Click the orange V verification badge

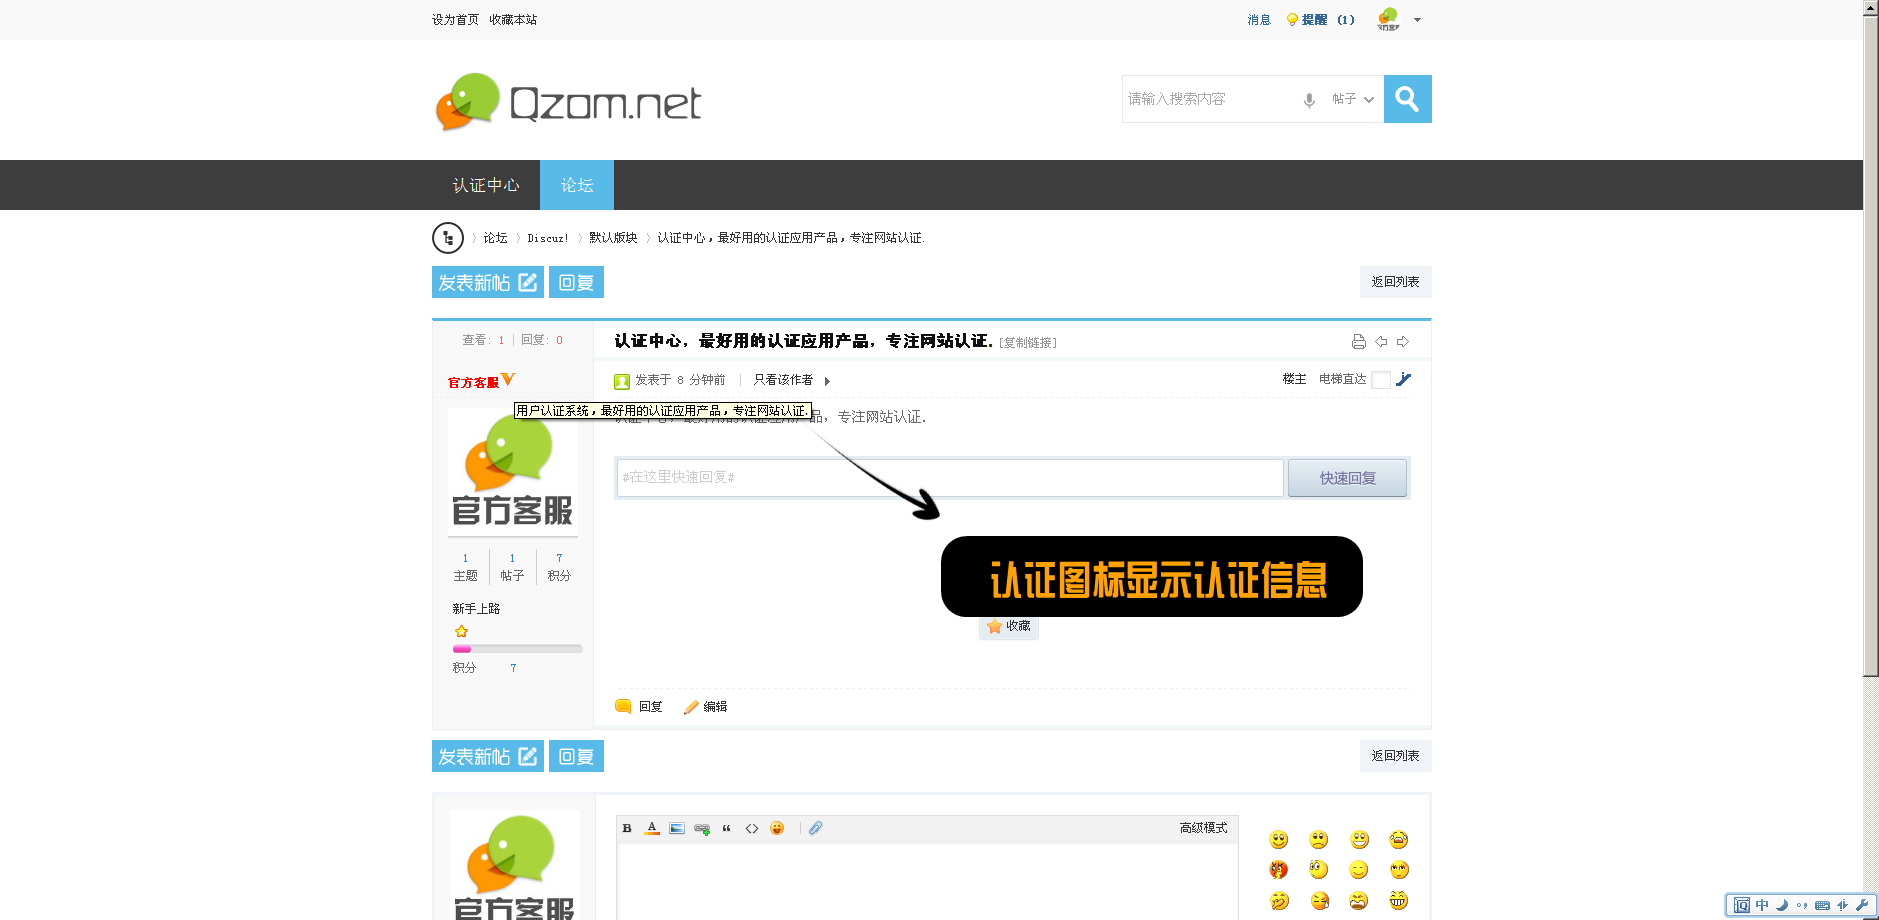click(508, 379)
